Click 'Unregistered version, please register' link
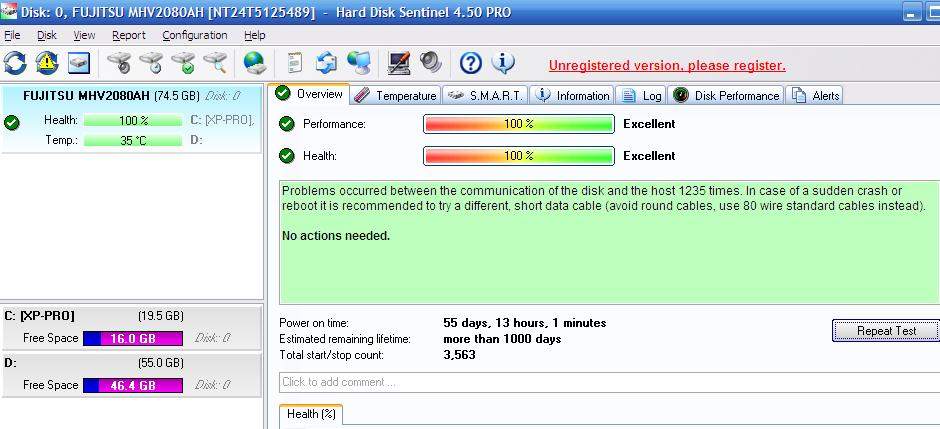The image size is (940, 429). 667,66
